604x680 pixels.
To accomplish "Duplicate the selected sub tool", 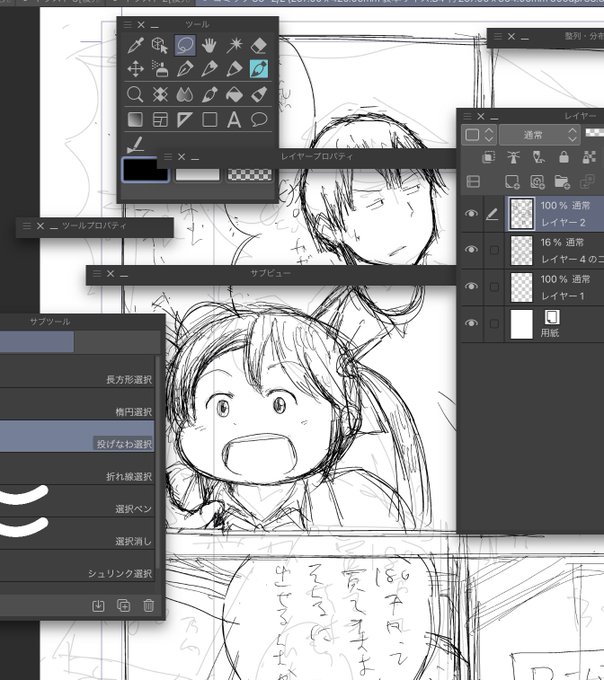I will pos(124,606).
